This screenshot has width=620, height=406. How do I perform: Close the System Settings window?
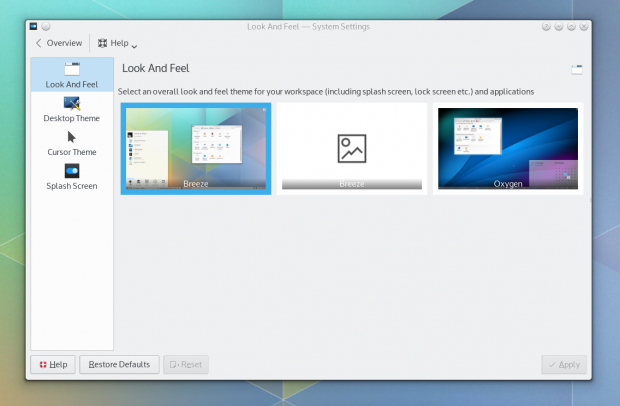584,26
